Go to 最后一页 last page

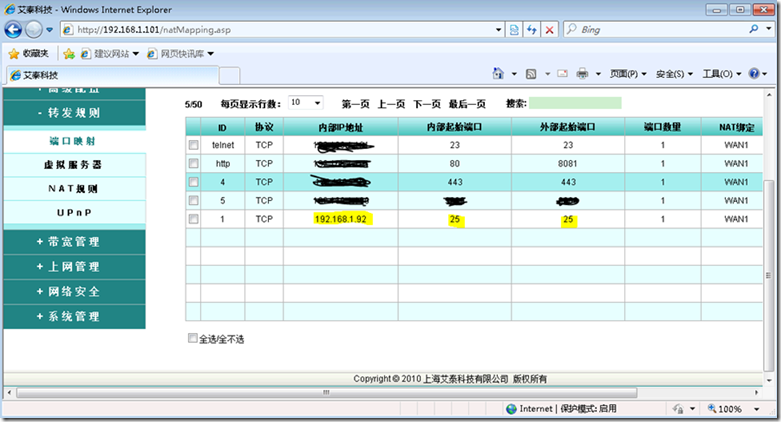point(467,104)
